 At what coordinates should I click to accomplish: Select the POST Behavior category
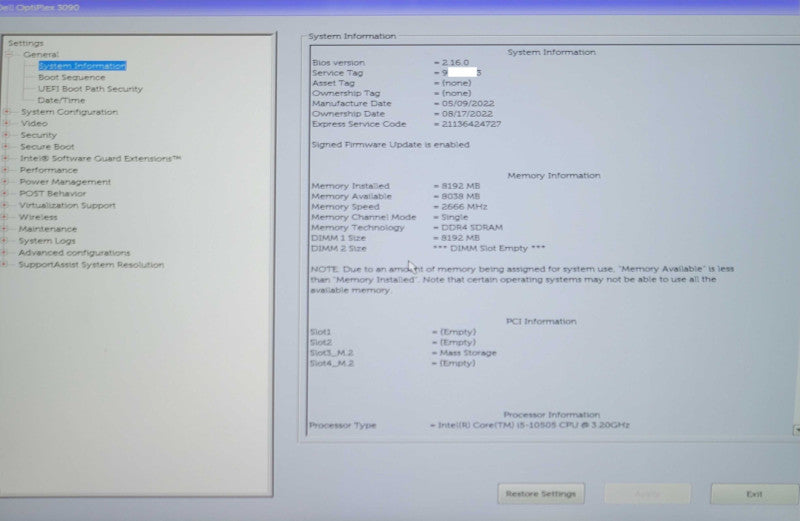coord(53,194)
